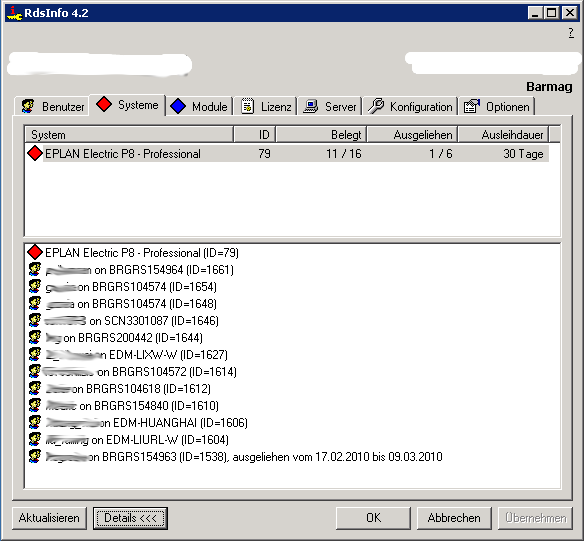Click the Ausleihdauer column header

click(x=503, y=134)
